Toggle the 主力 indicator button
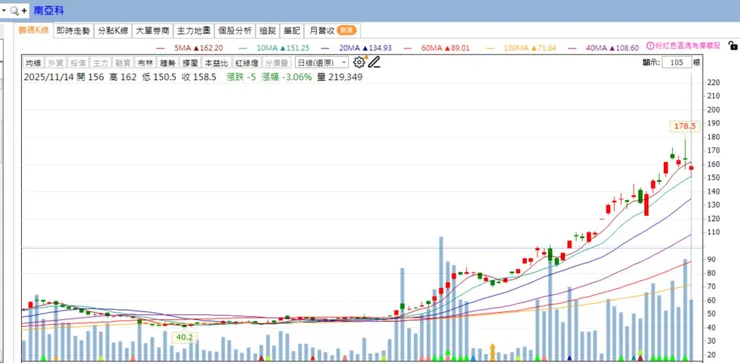 [100, 62]
